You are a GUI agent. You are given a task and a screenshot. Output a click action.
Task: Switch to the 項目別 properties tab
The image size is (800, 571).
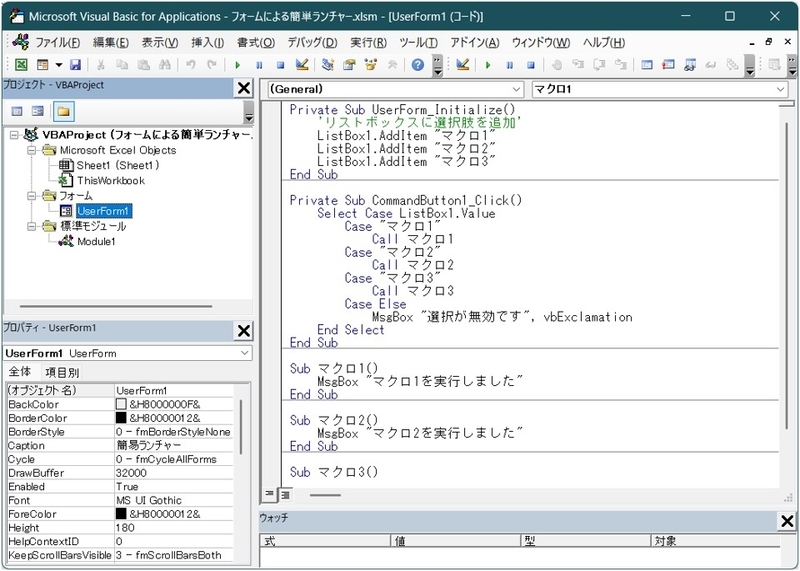pyautogui.click(x=62, y=372)
